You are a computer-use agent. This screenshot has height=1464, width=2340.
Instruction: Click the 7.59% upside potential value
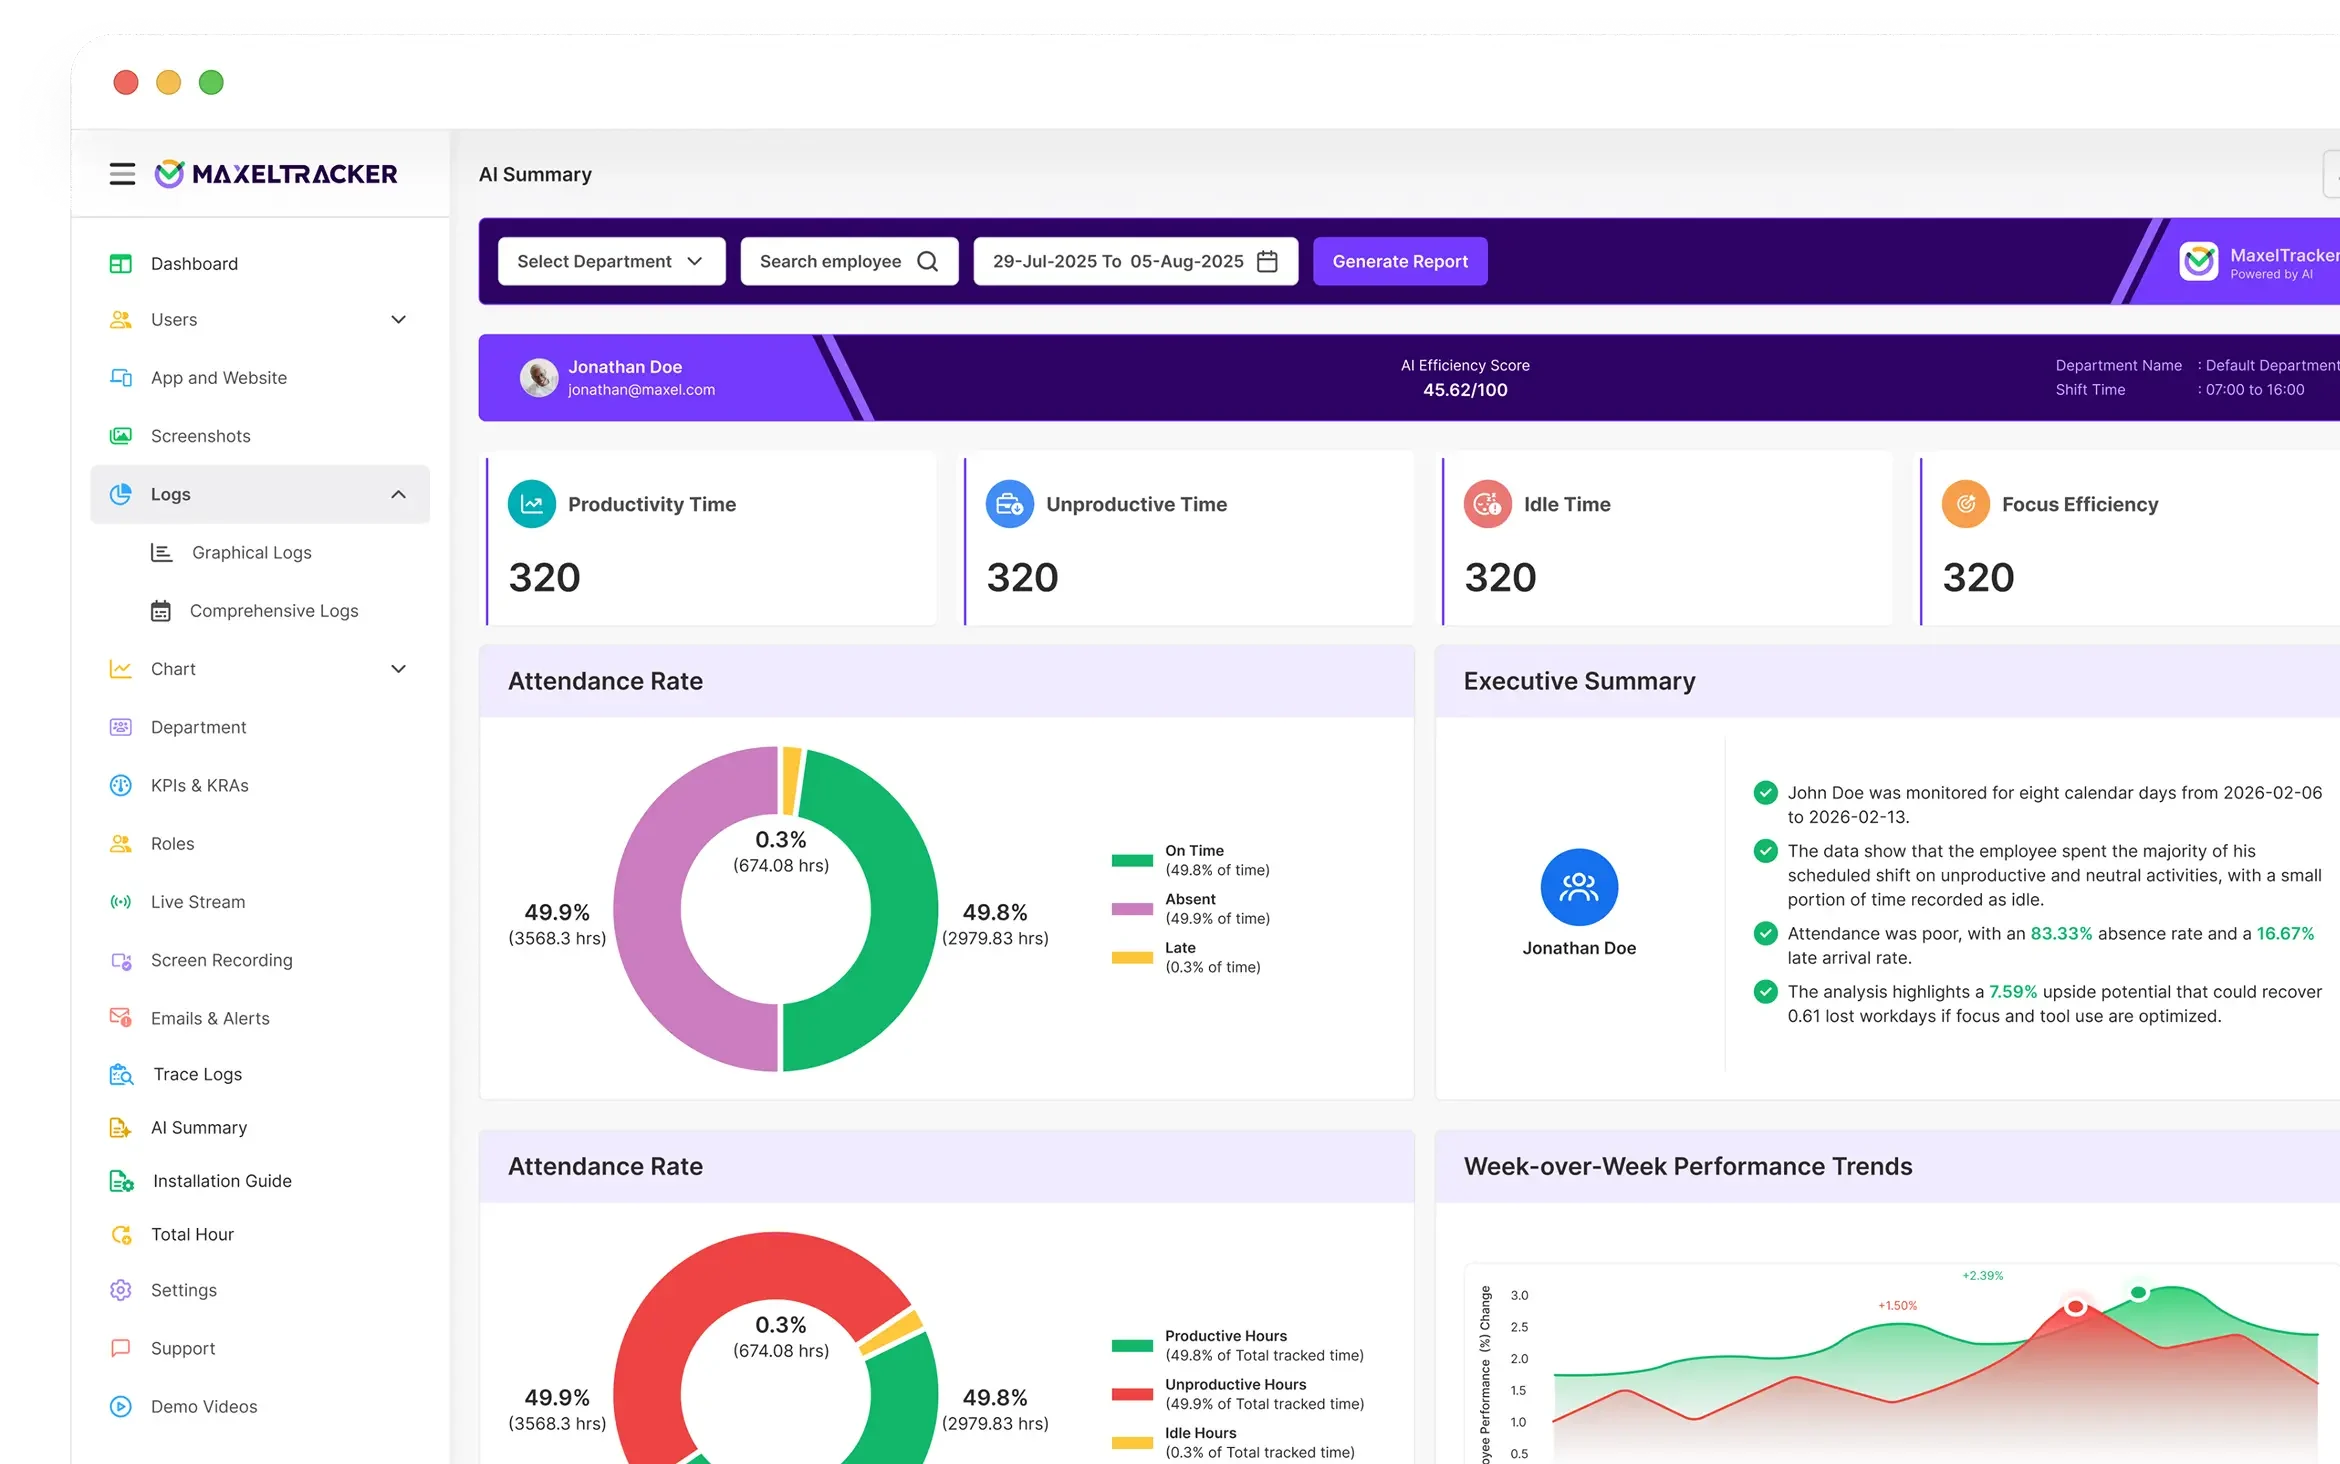pos(2012,992)
